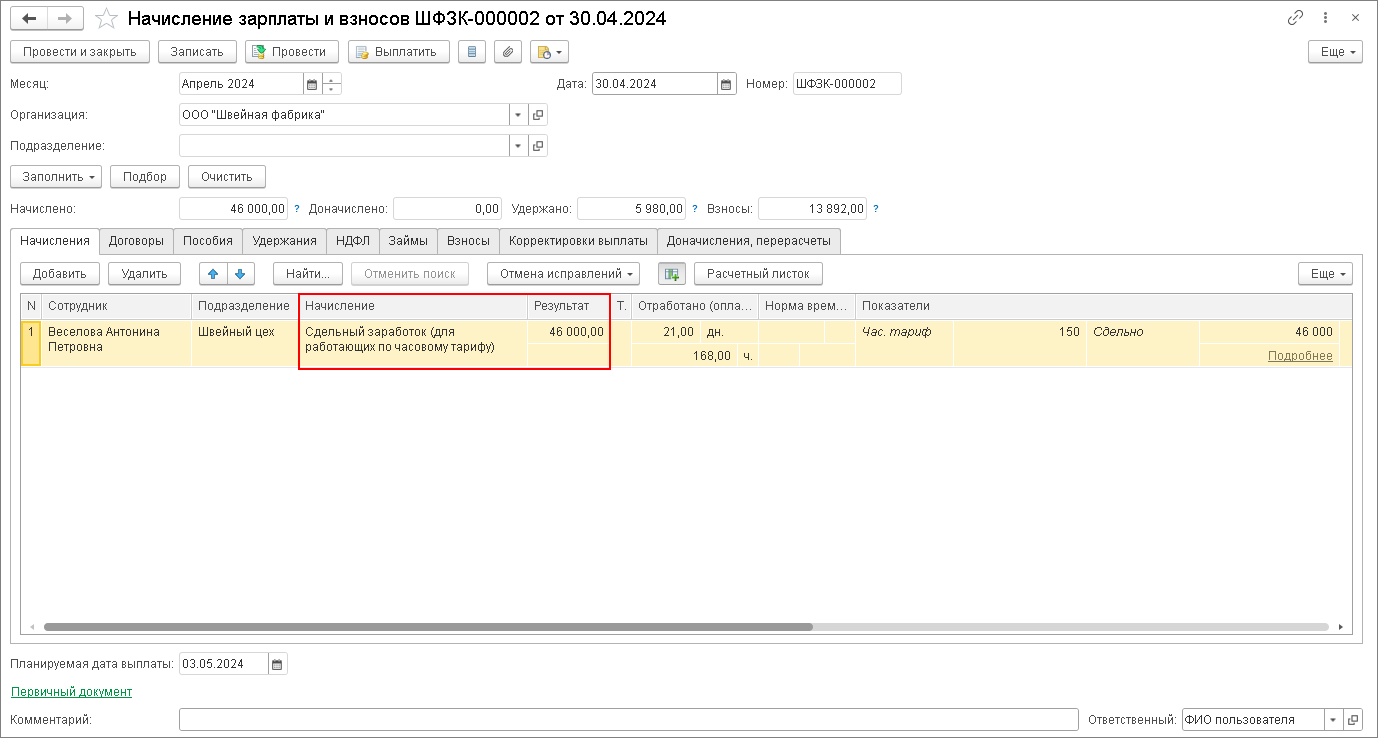Select the Швейный цех department cell
Viewport: 1378px width, 738px height.
245,343
